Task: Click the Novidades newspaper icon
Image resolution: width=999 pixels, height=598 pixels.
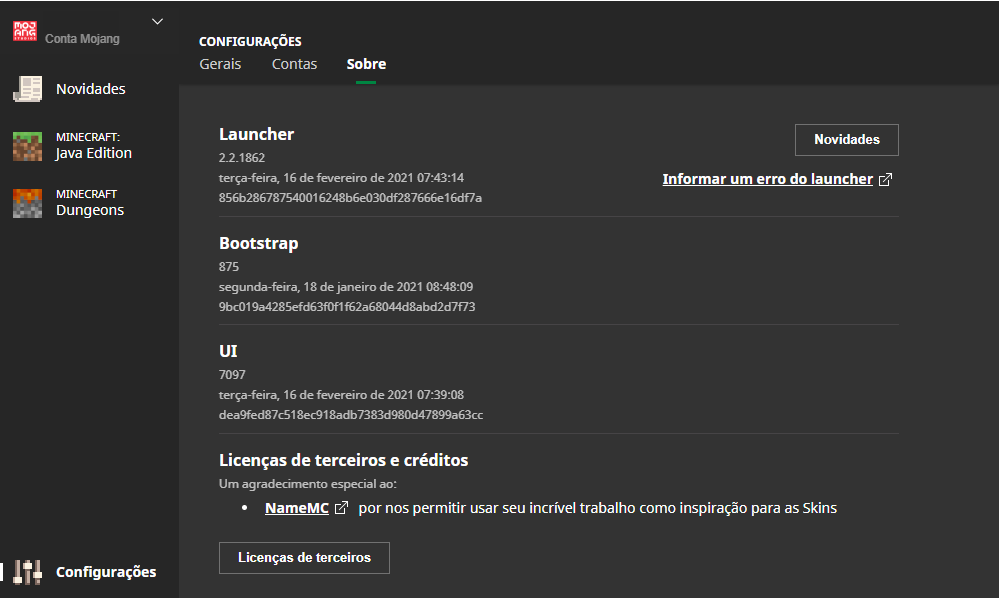Action: (x=27, y=89)
